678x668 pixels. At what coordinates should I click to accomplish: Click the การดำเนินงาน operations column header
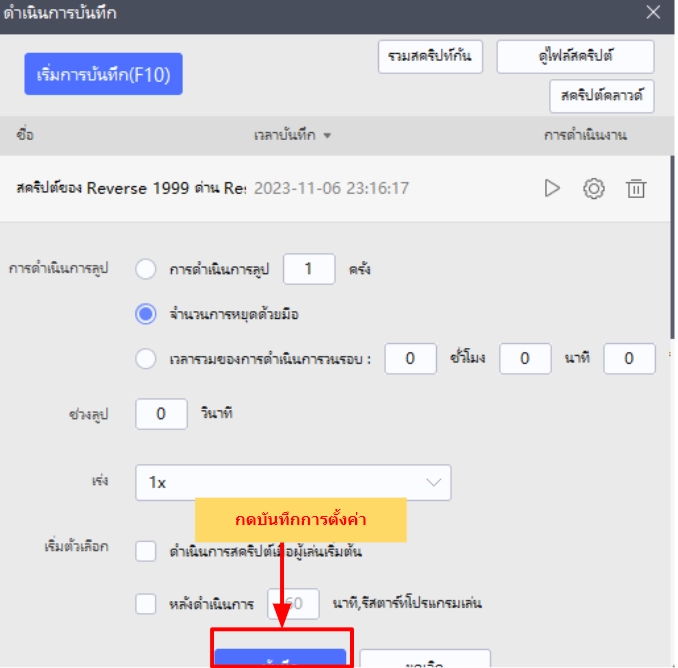point(585,135)
